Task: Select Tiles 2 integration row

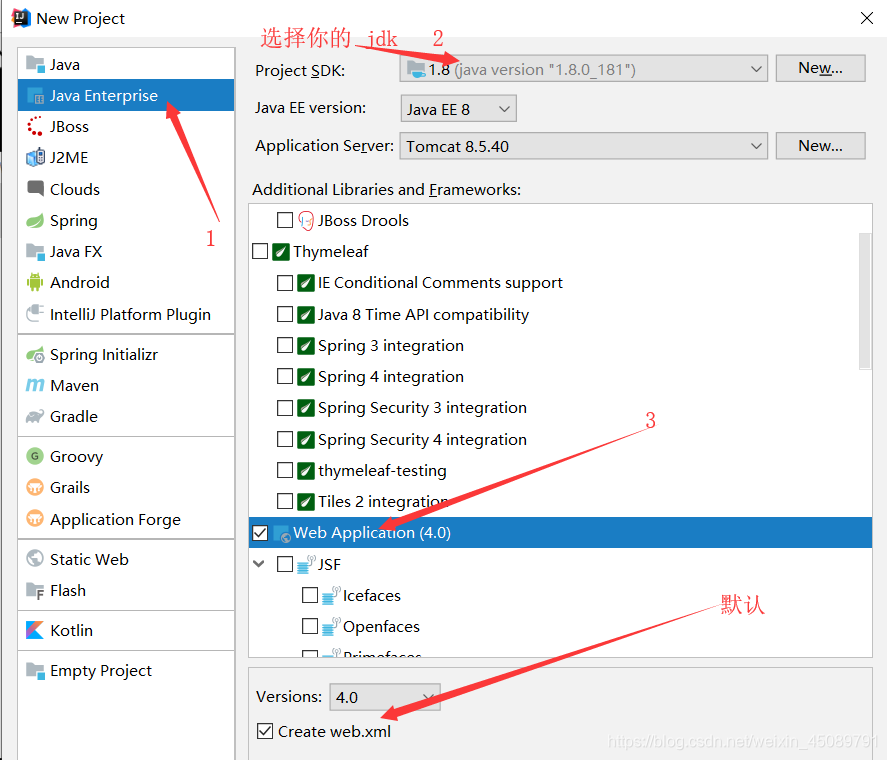Action: [x=560, y=501]
